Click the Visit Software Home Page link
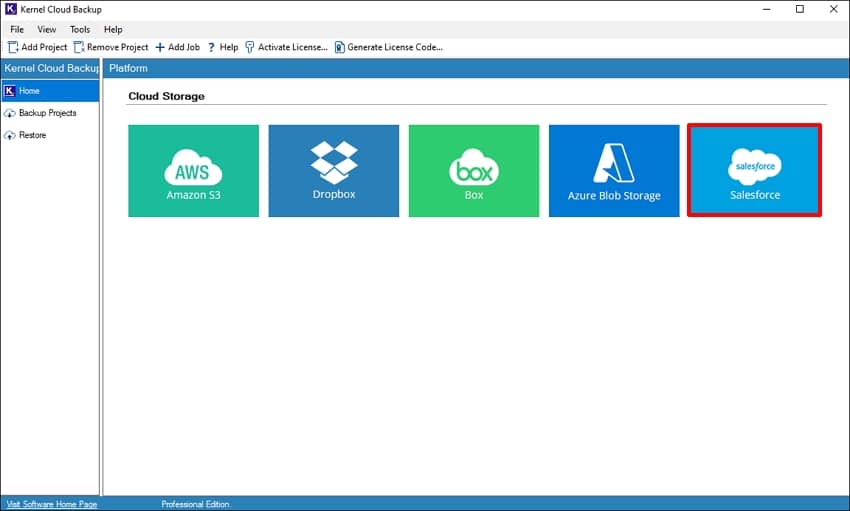Screen dimensions: 850x511 (x=52, y=504)
